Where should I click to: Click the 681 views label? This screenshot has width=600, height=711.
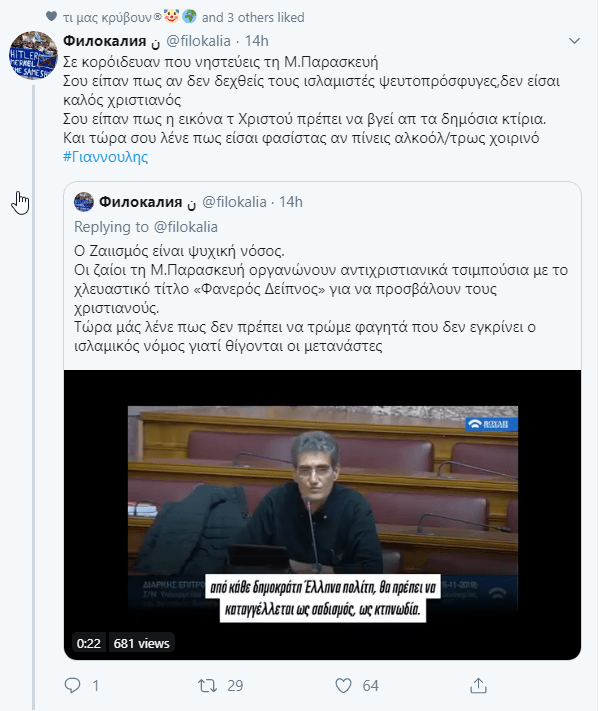[141, 643]
